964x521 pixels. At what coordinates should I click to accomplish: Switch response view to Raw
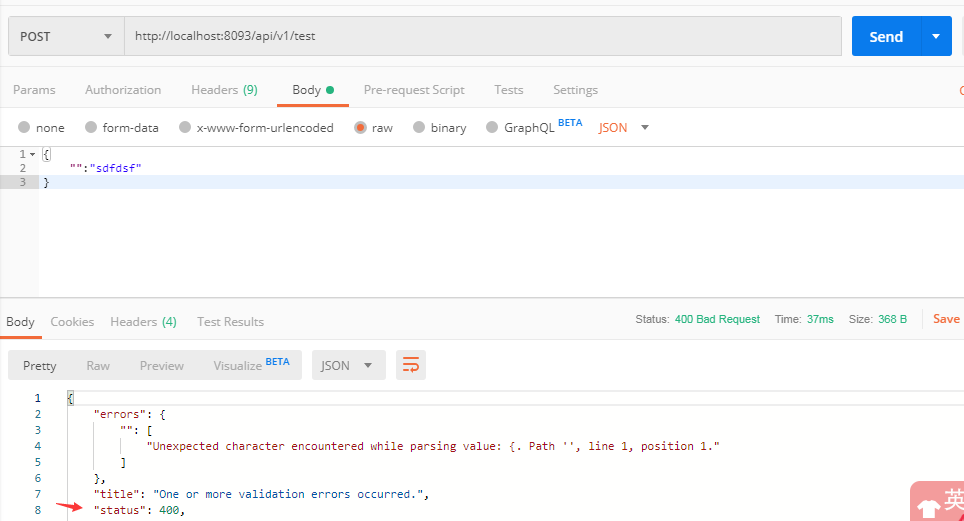(98, 366)
